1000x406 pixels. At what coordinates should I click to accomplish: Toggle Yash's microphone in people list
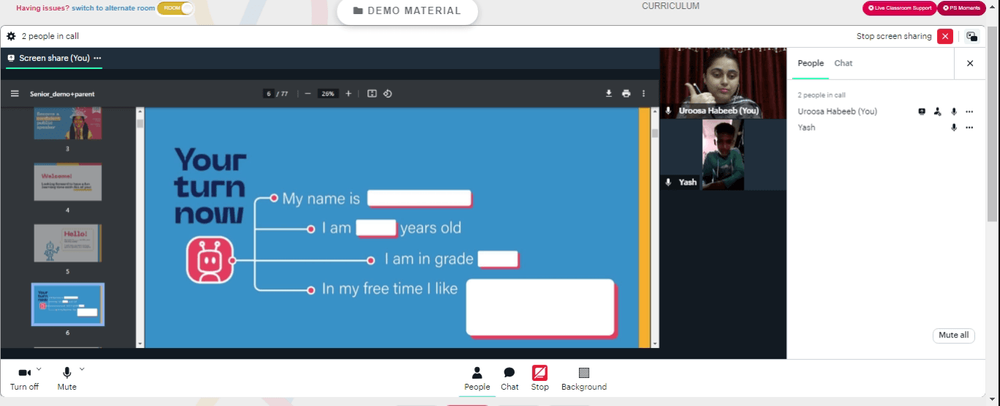click(954, 127)
